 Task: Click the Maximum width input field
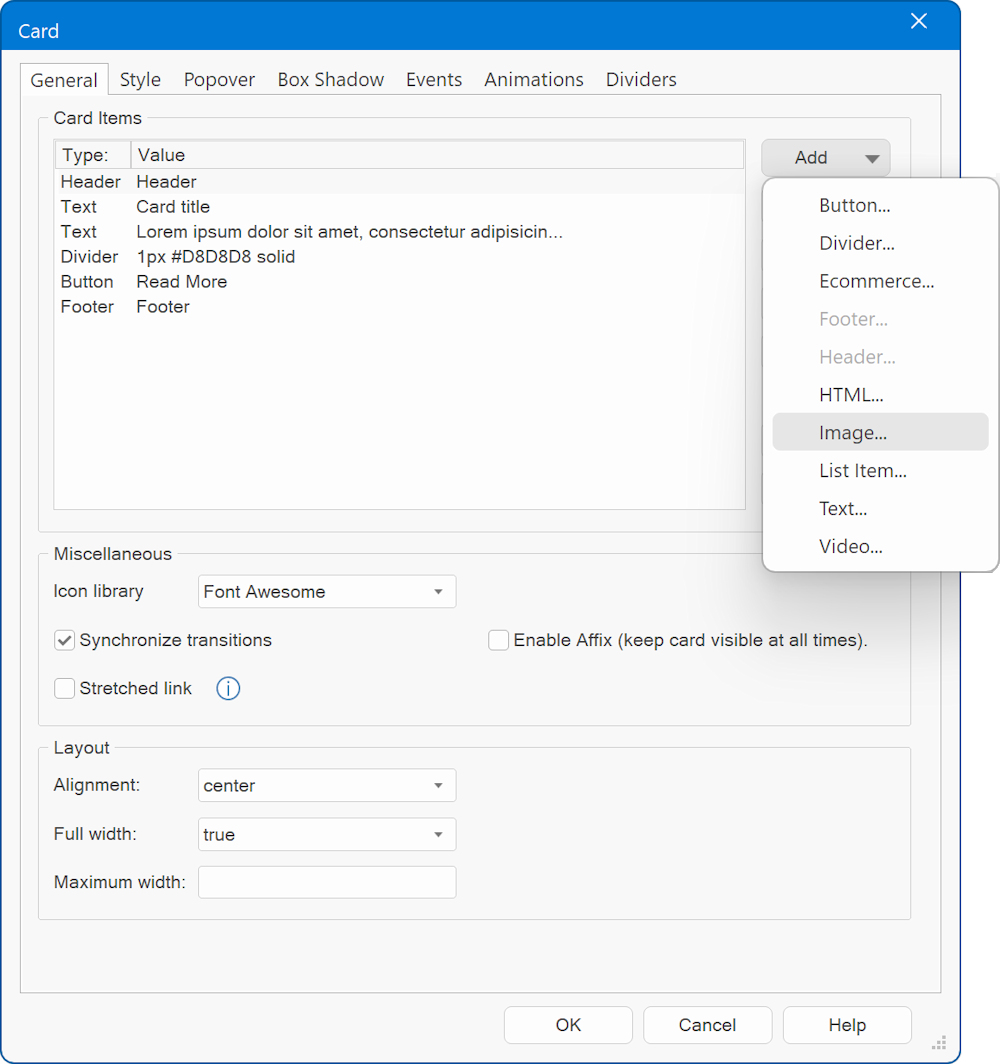(327, 883)
